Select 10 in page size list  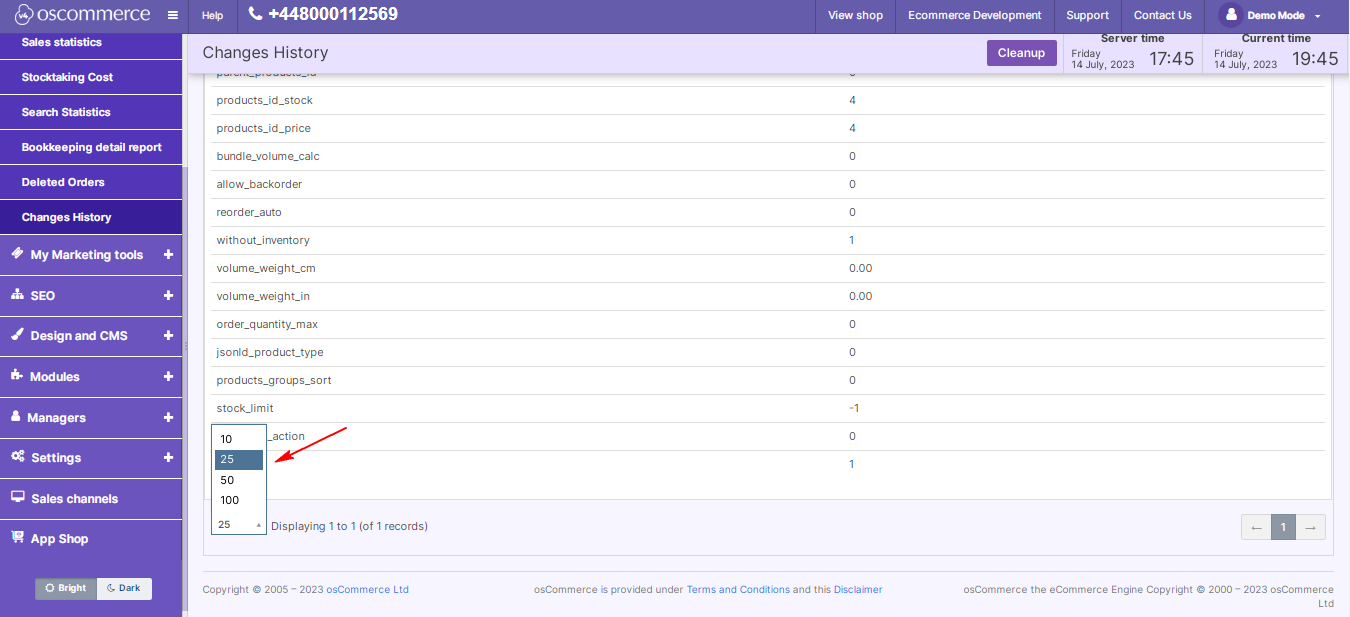click(x=239, y=439)
